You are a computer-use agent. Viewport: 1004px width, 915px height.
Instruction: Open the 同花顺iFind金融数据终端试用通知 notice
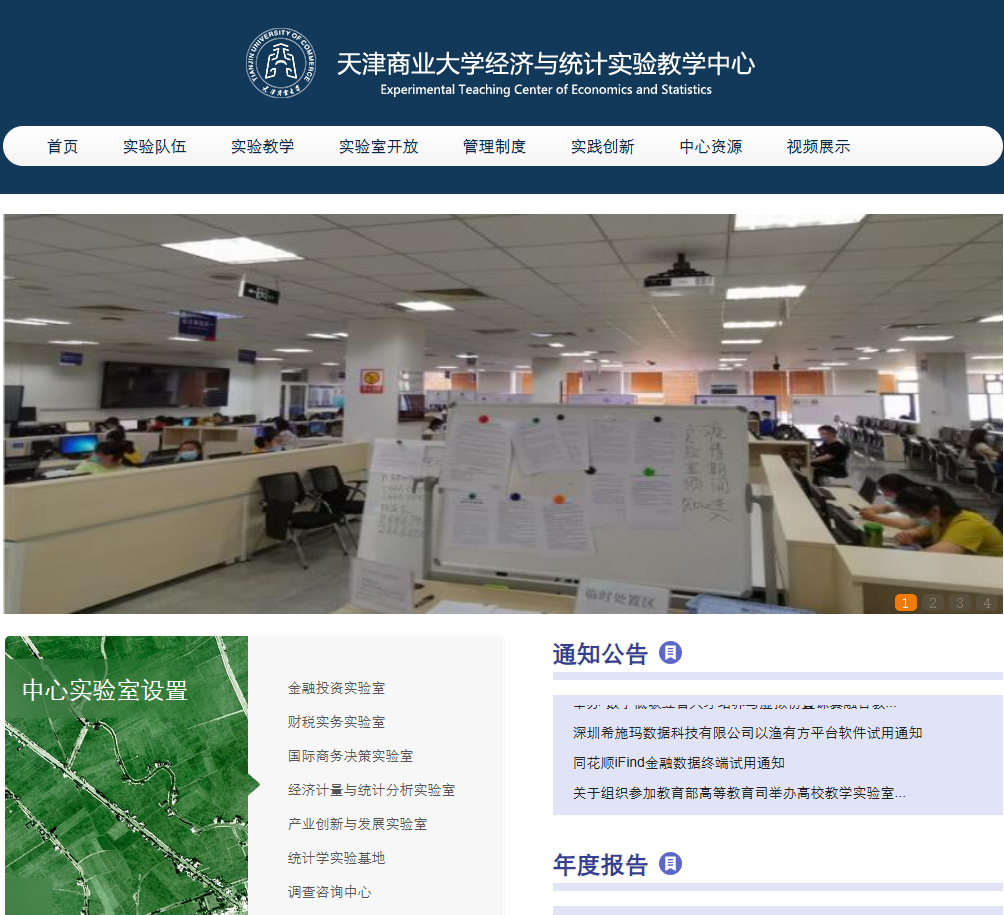pyautogui.click(x=679, y=763)
